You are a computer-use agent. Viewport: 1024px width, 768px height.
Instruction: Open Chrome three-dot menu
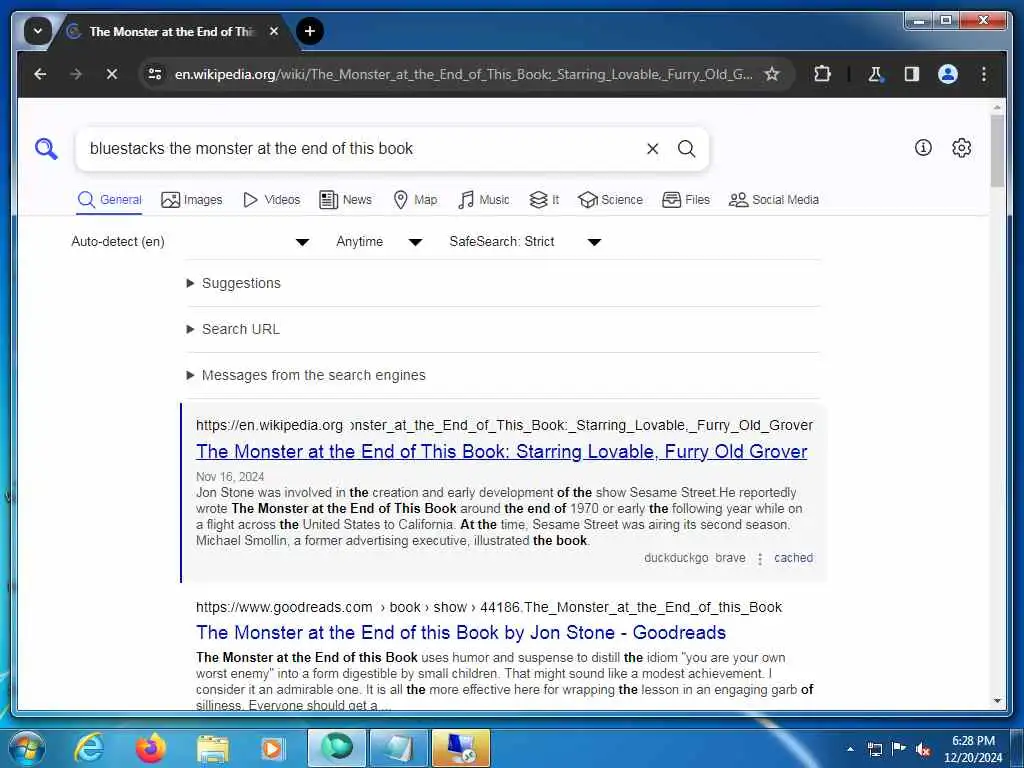click(x=984, y=74)
